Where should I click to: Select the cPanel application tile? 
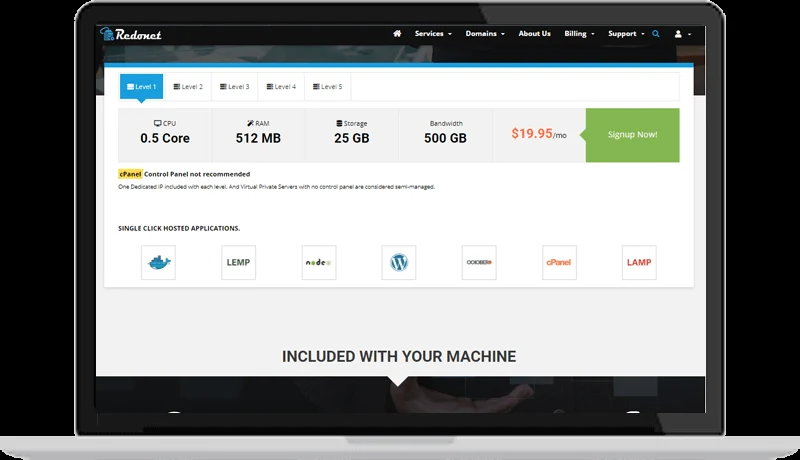[x=559, y=263]
